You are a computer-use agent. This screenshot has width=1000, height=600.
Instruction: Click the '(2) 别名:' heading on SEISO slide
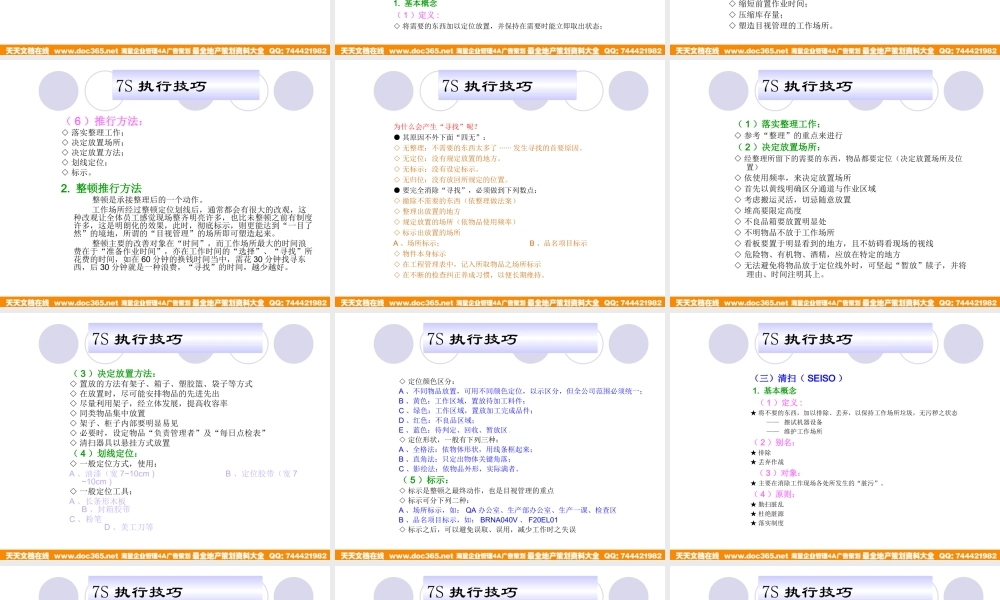click(774, 442)
